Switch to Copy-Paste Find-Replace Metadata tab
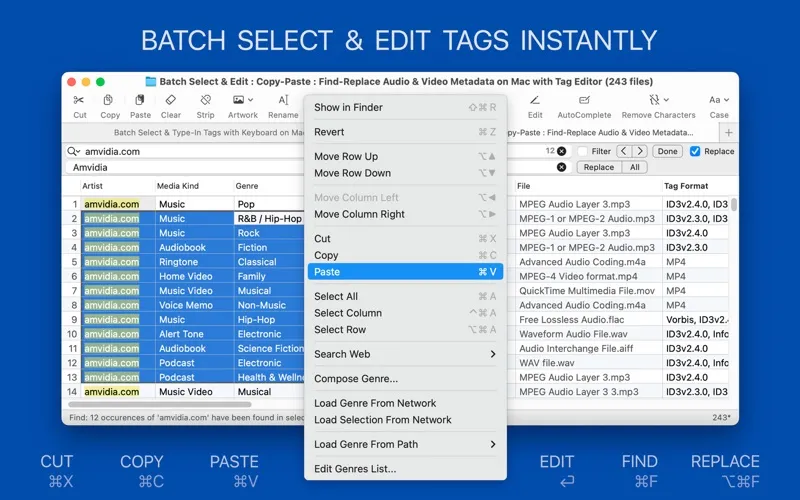800x500 pixels. click(612, 133)
